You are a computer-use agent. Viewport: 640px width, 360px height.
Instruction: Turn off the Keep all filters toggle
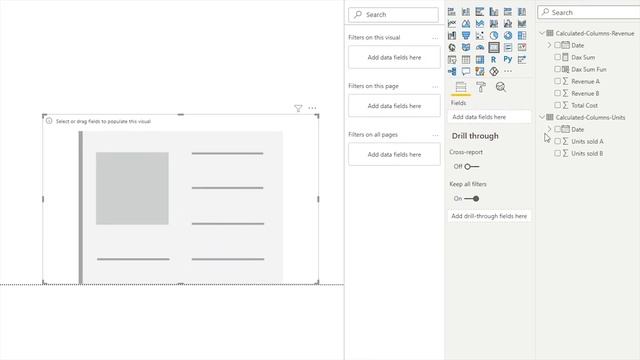(x=471, y=199)
